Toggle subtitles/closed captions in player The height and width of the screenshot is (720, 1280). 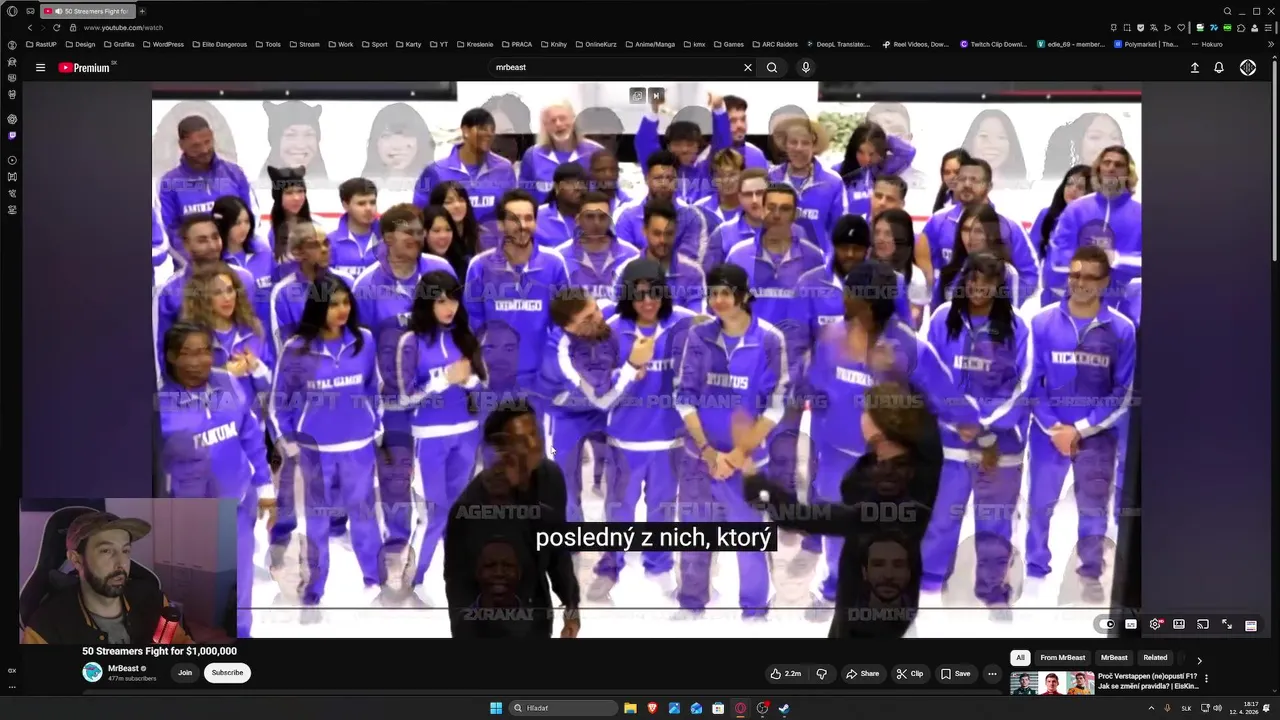[x=1131, y=625]
